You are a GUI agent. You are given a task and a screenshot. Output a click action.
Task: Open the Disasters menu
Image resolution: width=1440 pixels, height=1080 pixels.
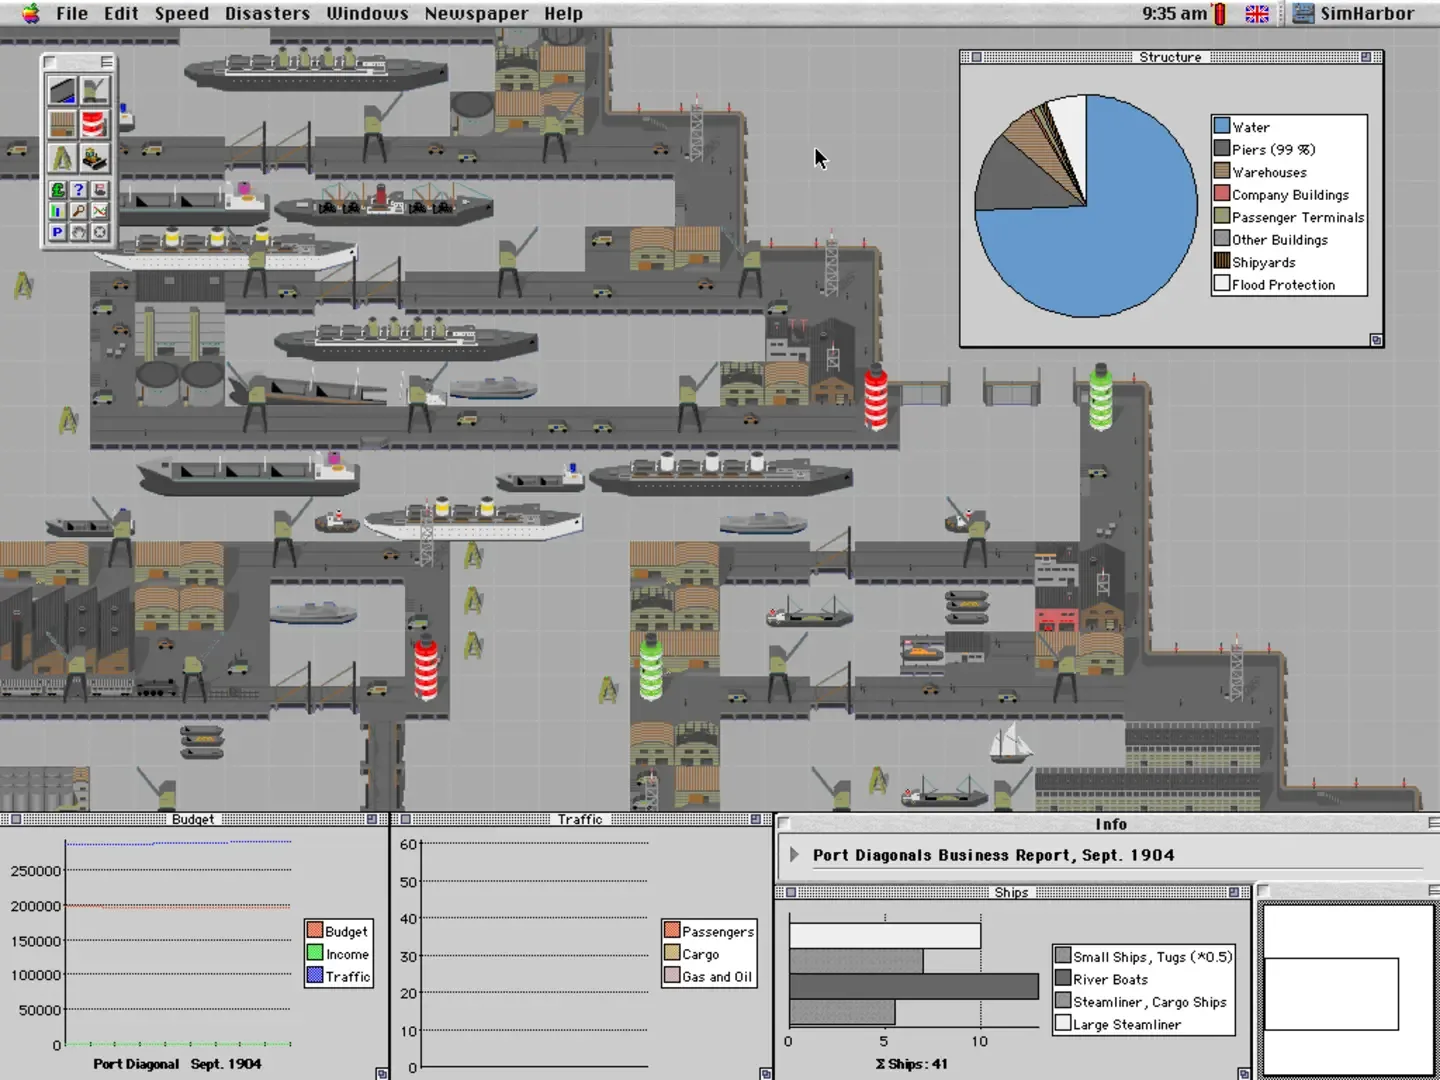[267, 14]
